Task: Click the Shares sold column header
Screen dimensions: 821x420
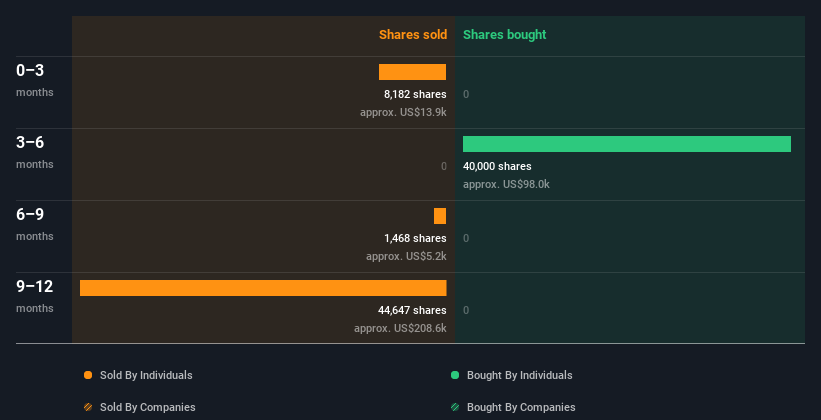Action: click(413, 35)
